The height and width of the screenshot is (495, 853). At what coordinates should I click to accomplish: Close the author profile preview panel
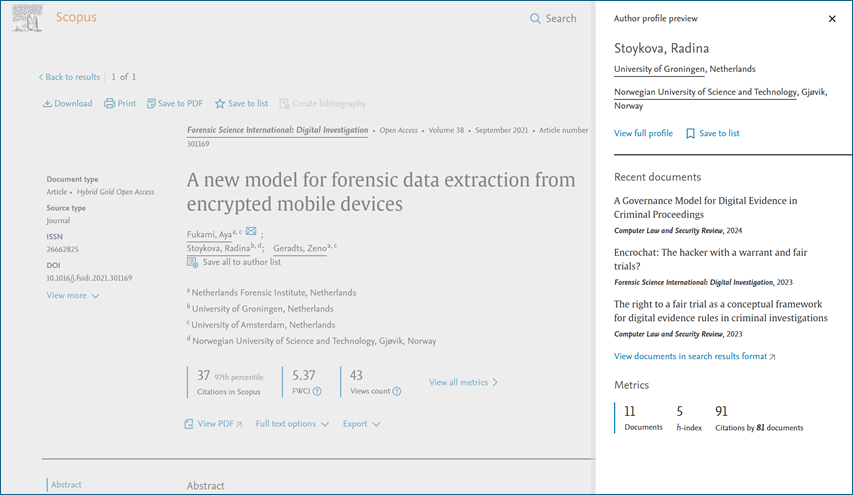pos(832,19)
